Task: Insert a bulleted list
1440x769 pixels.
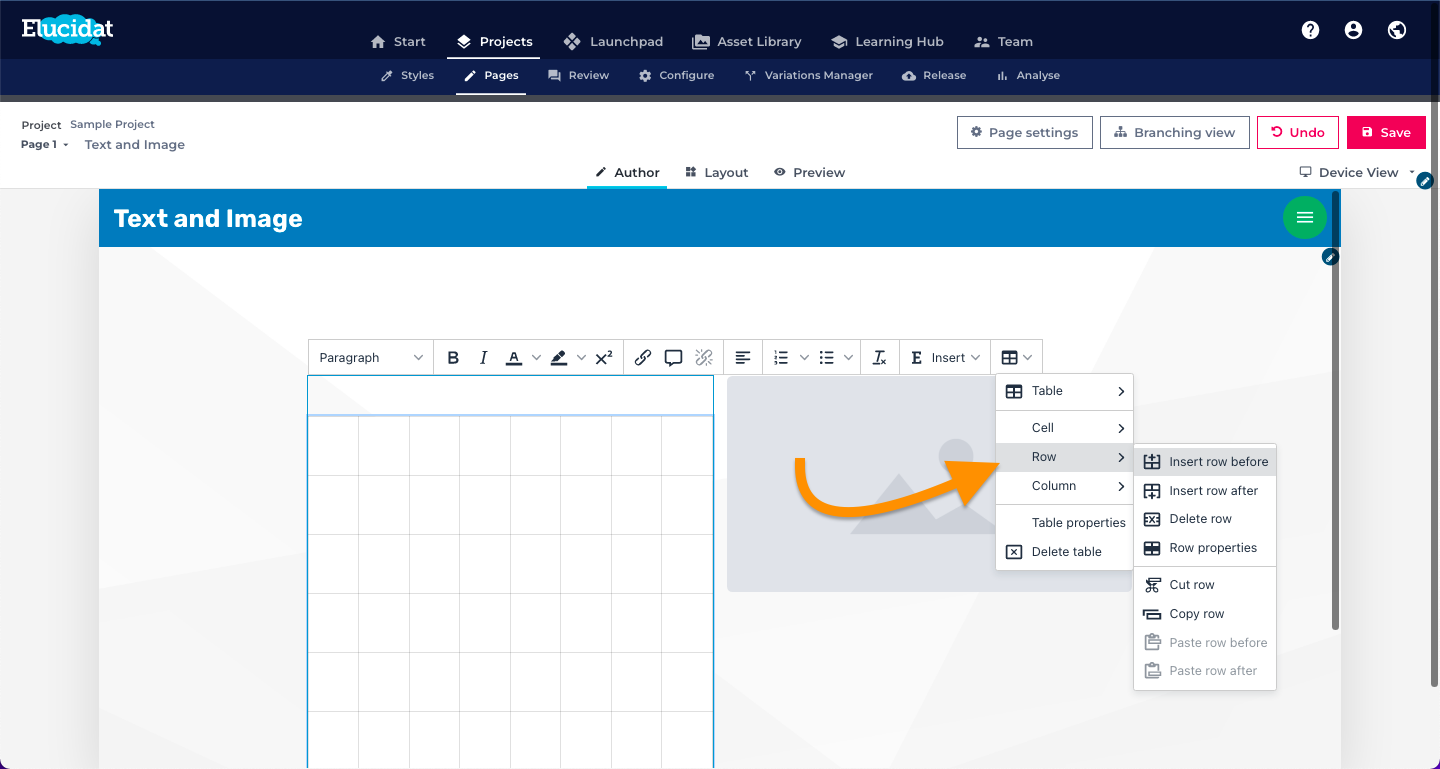Action: point(827,358)
